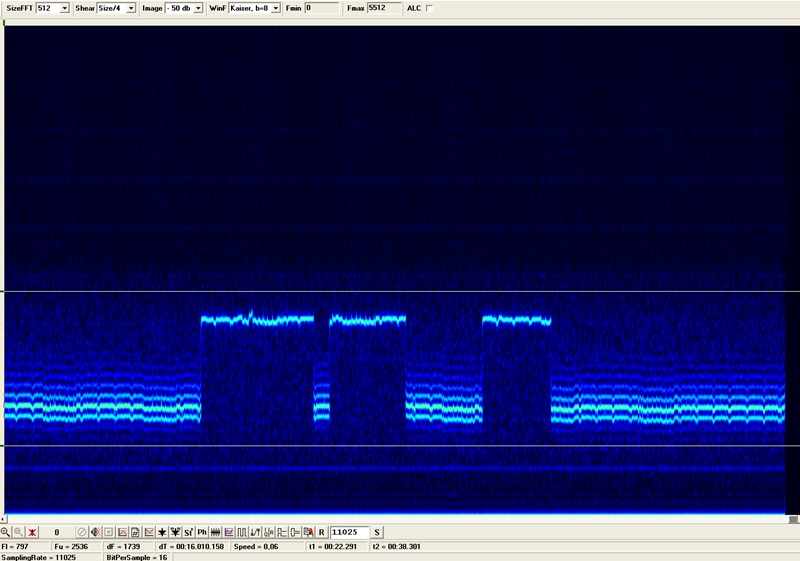
Task: Click the upper horizontal frequency marker line
Action: click(400, 292)
